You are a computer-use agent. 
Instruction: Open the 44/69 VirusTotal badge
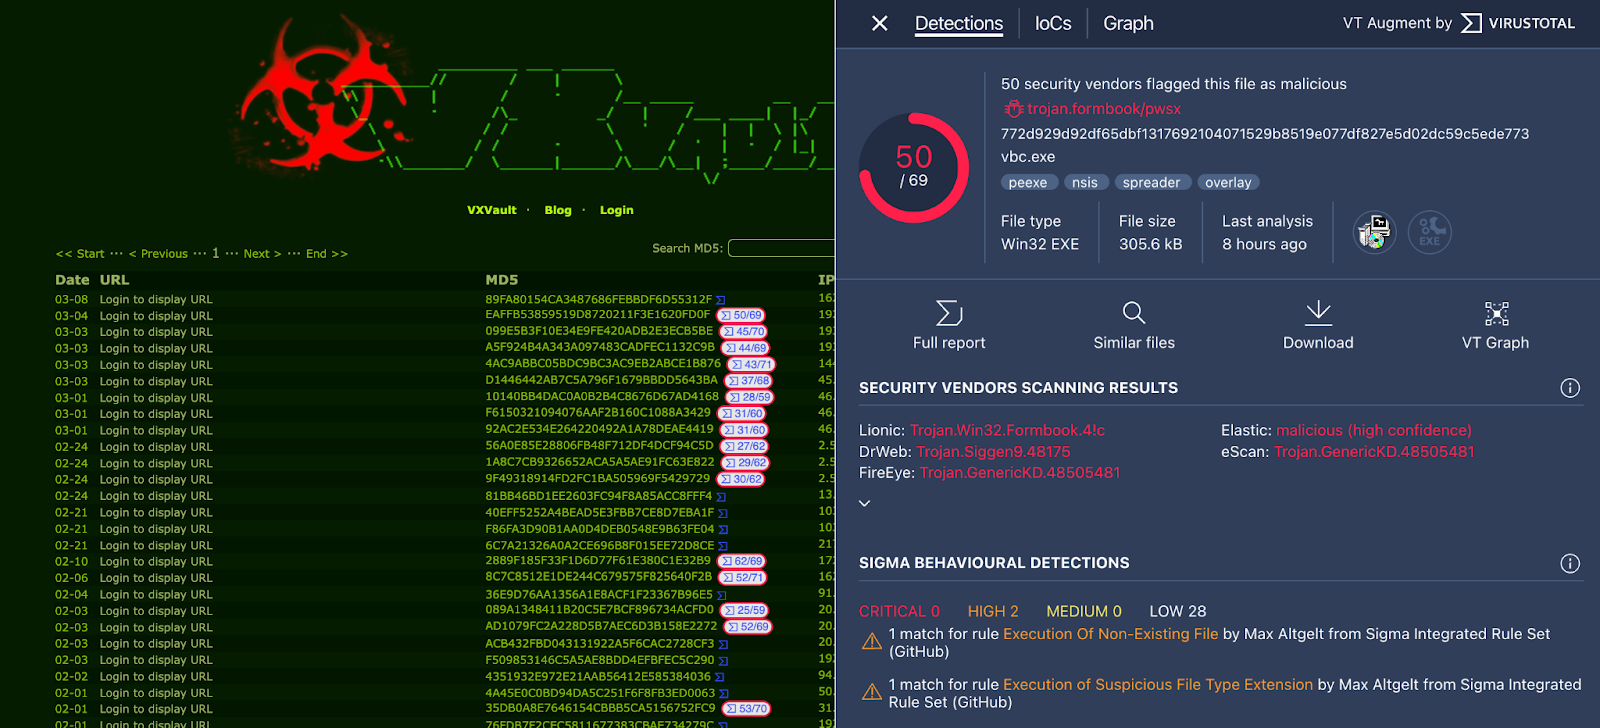pos(746,348)
